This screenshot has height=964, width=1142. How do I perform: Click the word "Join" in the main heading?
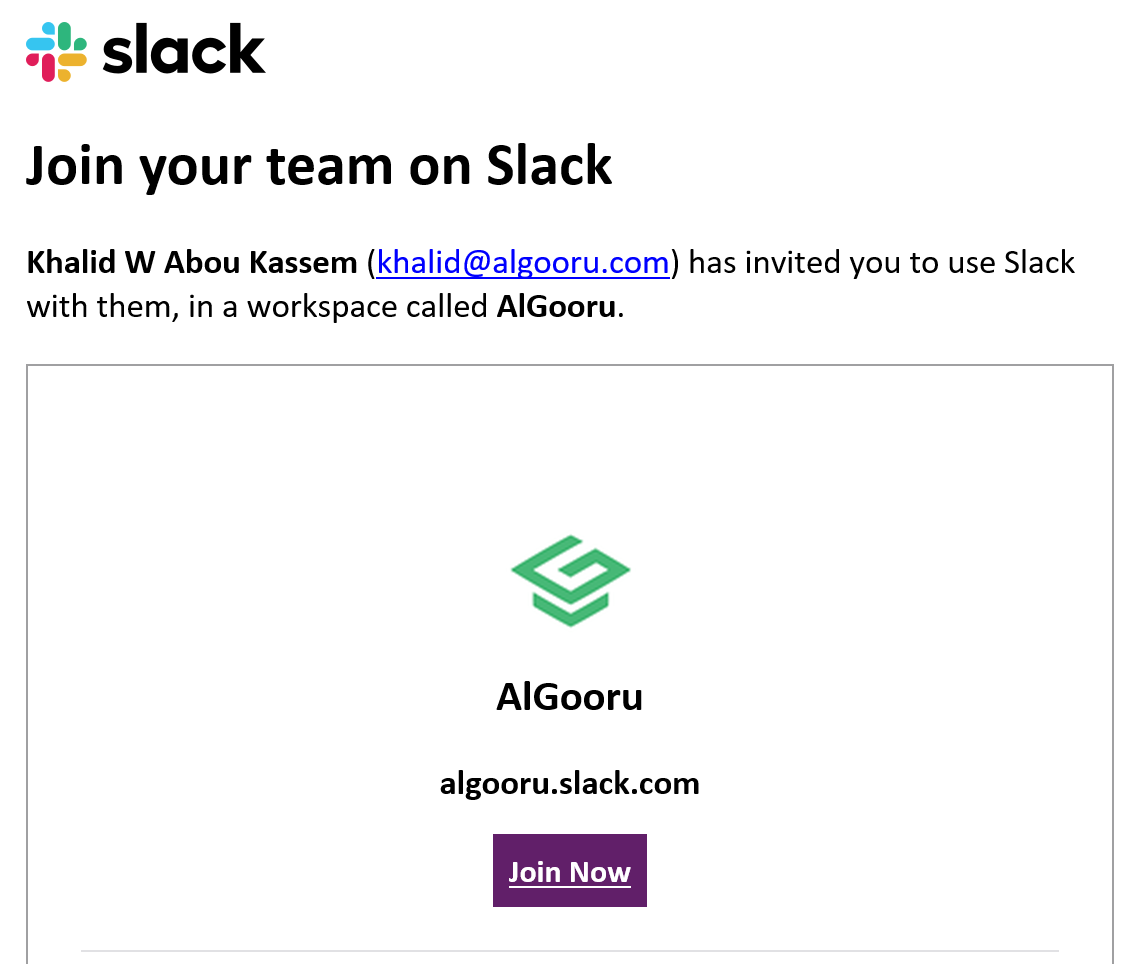pyautogui.click(x=73, y=165)
